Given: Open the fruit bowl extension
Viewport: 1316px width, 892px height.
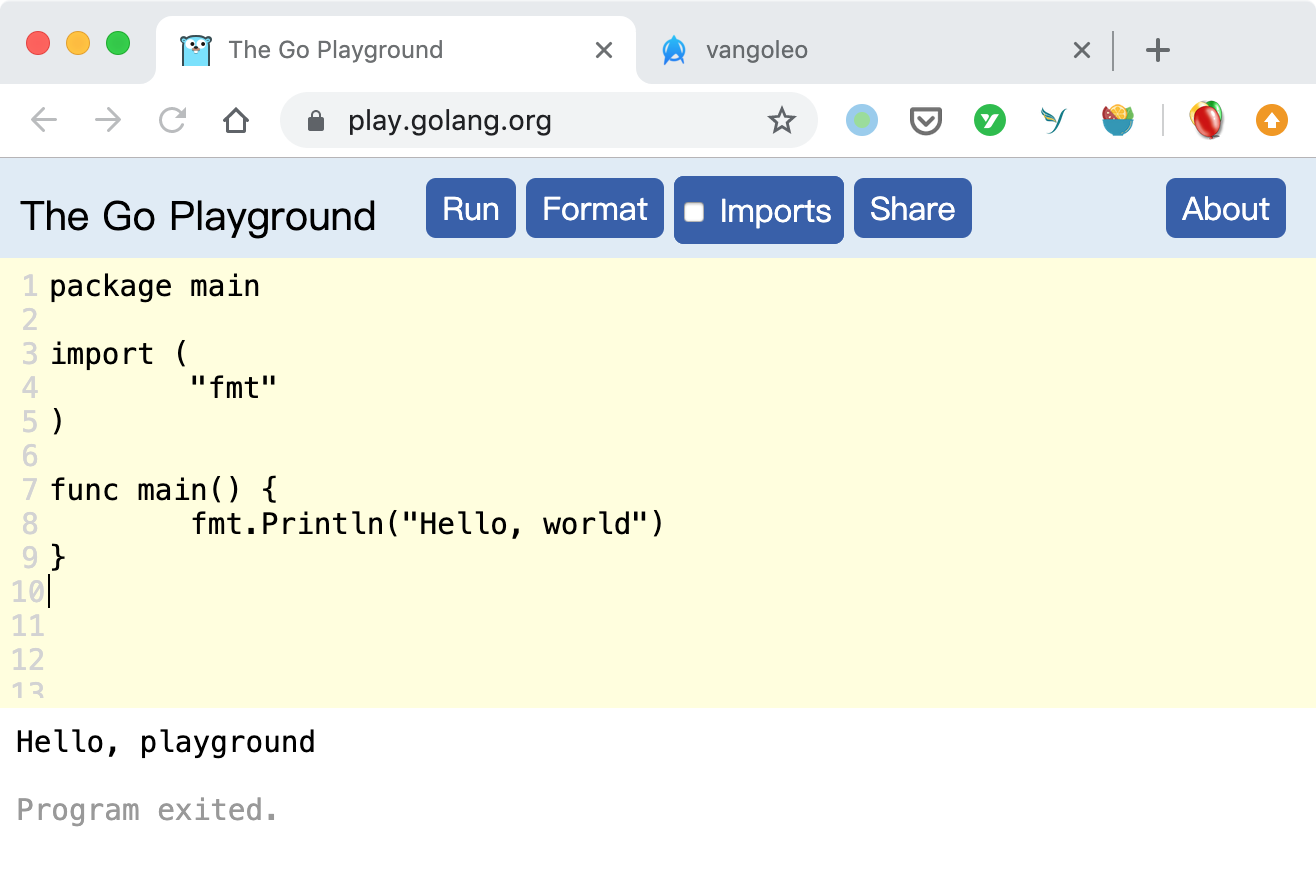Looking at the screenshot, I should pos(1117,120).
